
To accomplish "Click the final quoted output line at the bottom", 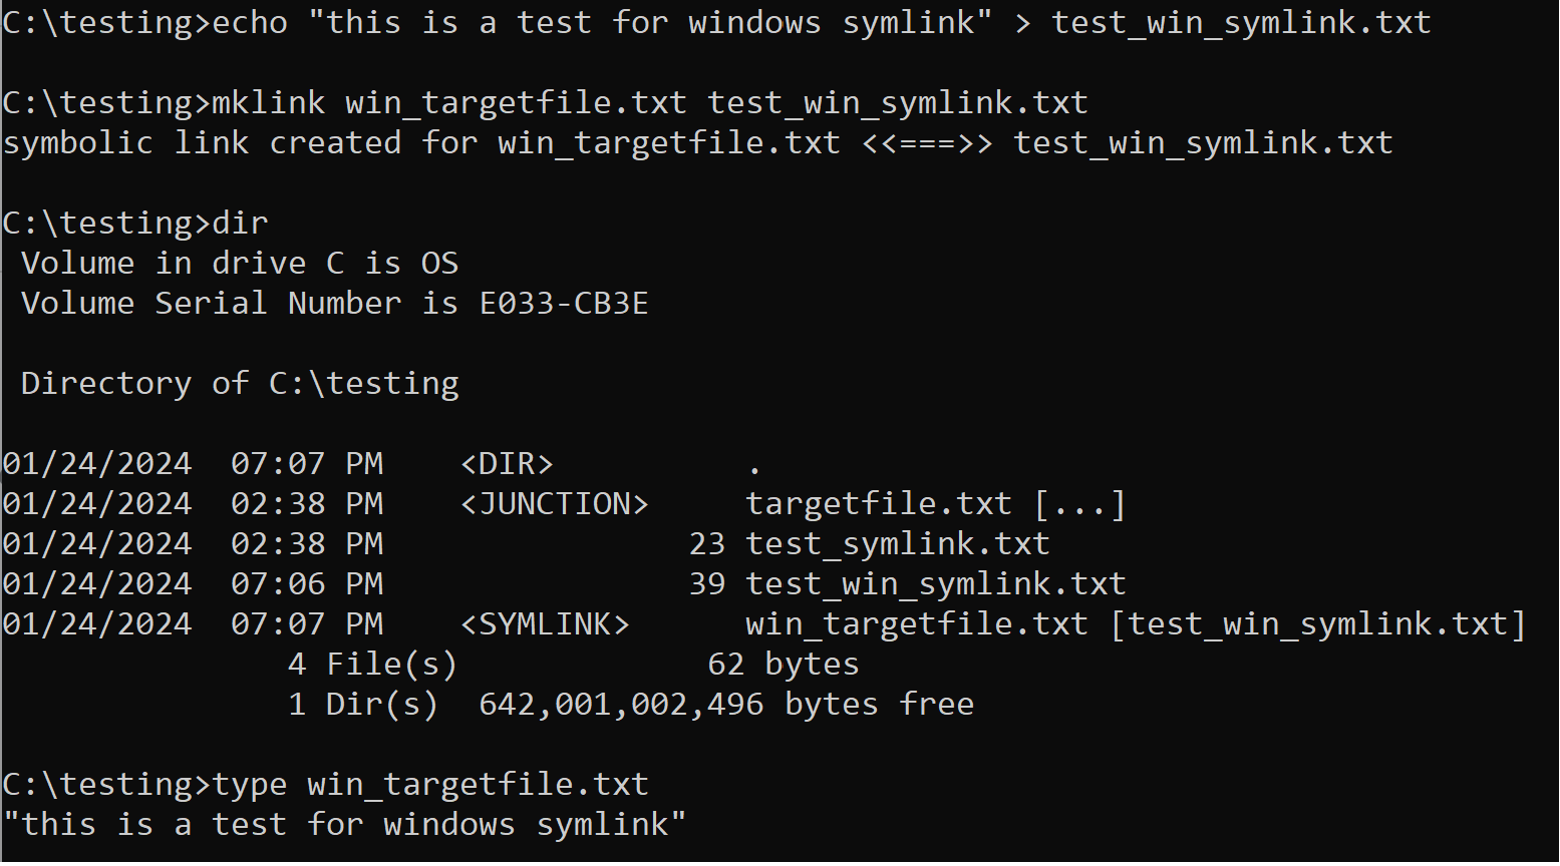I will [x=344, y=825].
